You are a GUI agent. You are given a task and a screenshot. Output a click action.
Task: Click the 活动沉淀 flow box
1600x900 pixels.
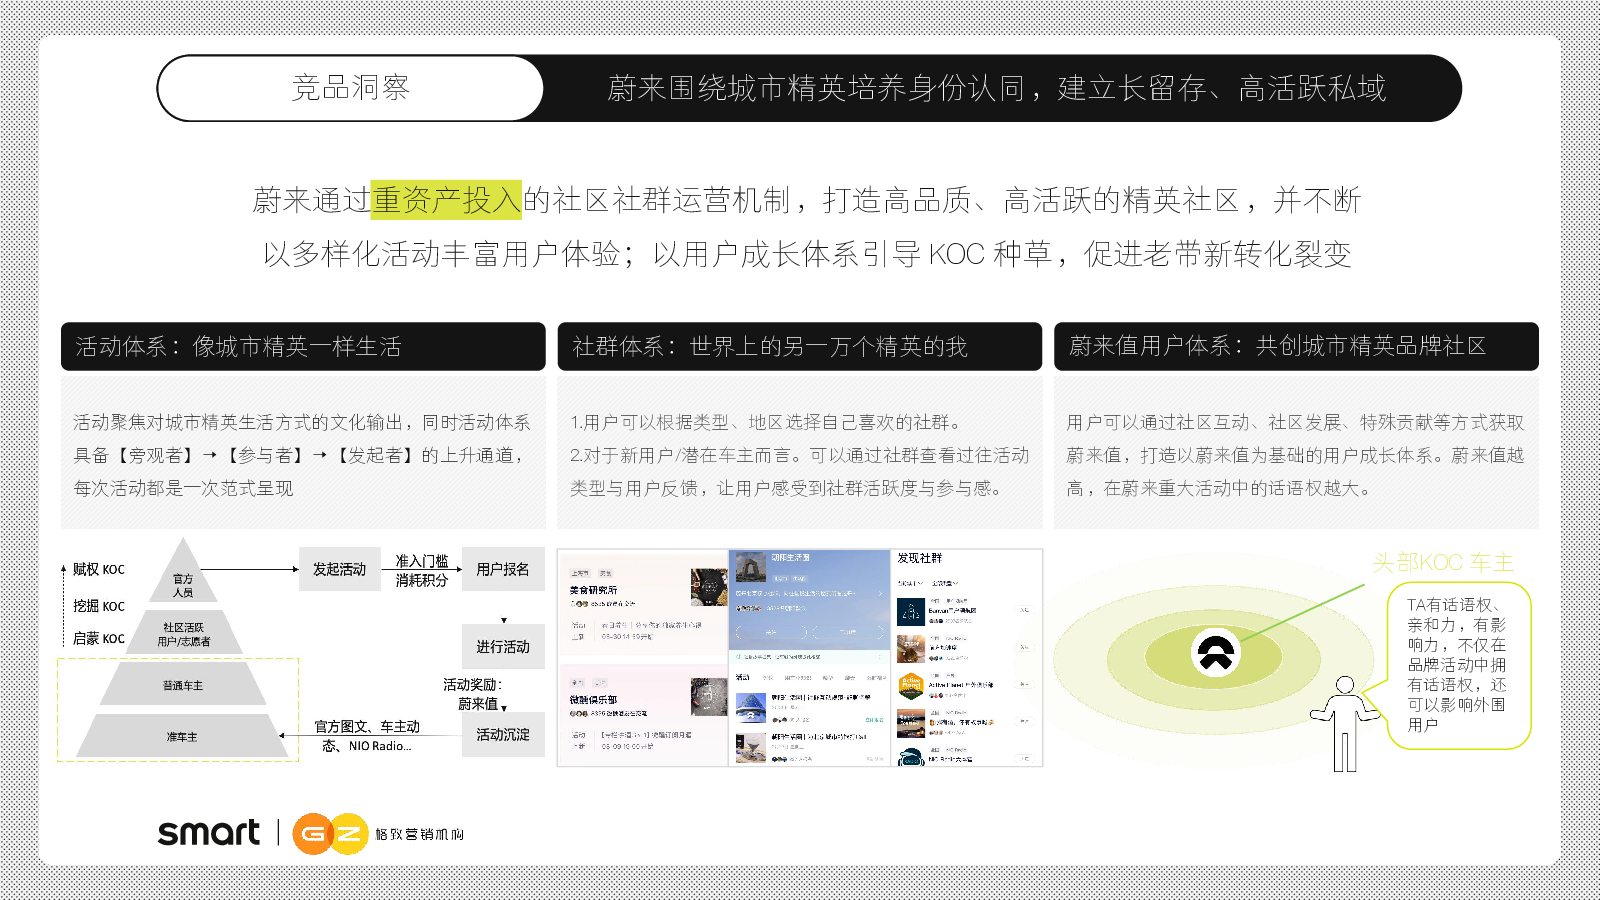[x=503, y=734]
